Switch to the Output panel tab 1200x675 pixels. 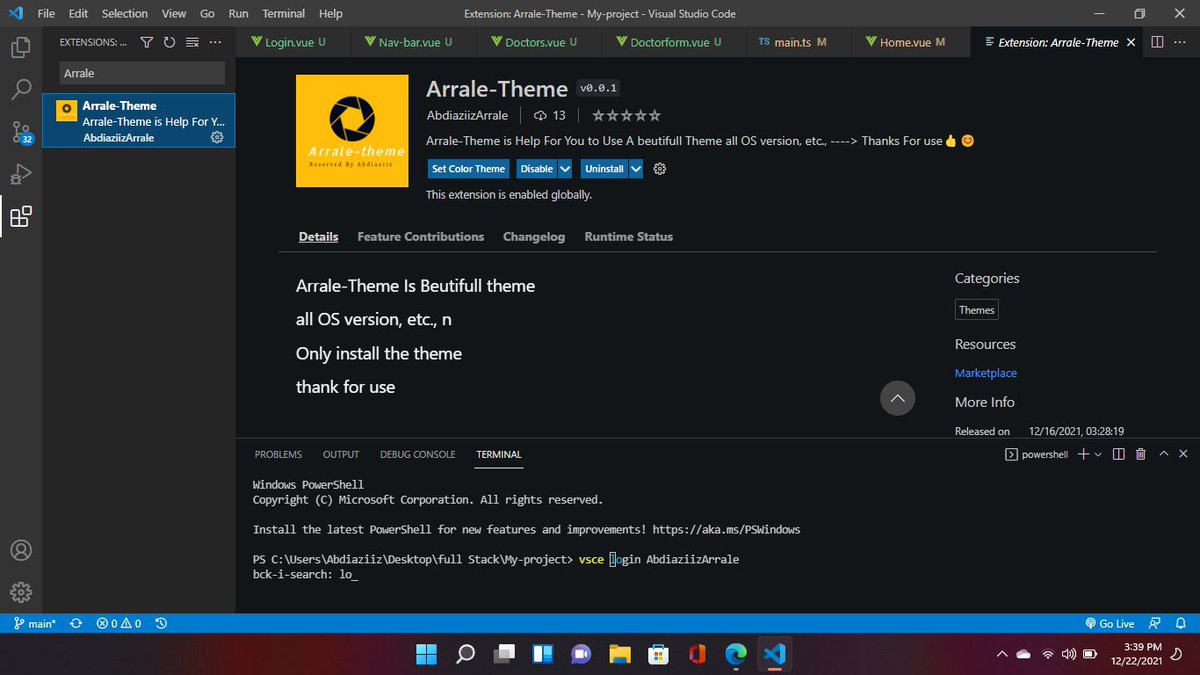tap(341, 454)
